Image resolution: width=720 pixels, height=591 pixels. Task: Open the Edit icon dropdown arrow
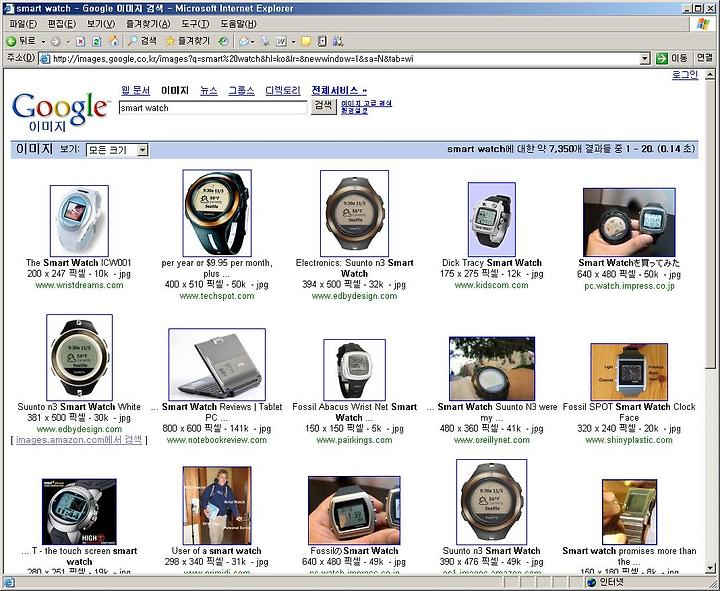(x=293, y=42)
